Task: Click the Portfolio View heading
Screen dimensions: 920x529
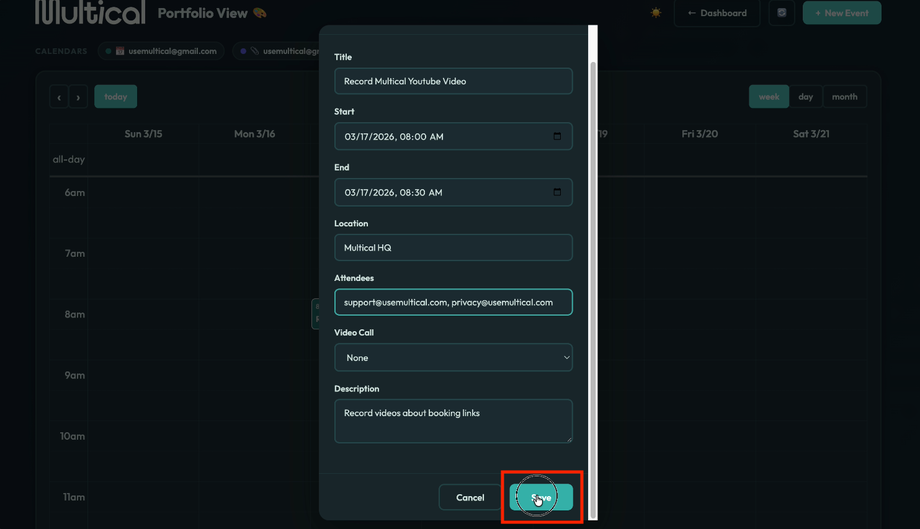Action: tap(202, 13)
